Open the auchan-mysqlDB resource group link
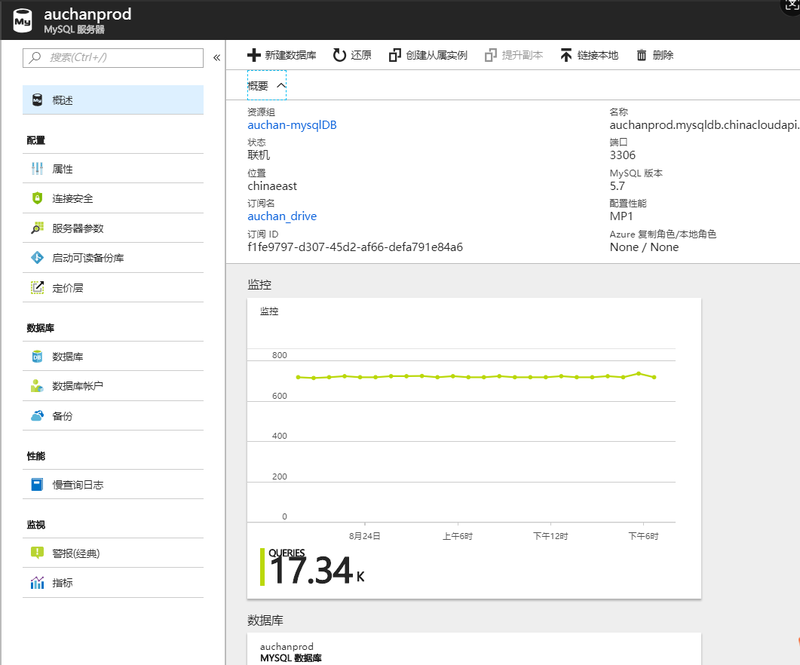Image resolution: width=800 pixels, height=665 pixels. pos(292,125)
